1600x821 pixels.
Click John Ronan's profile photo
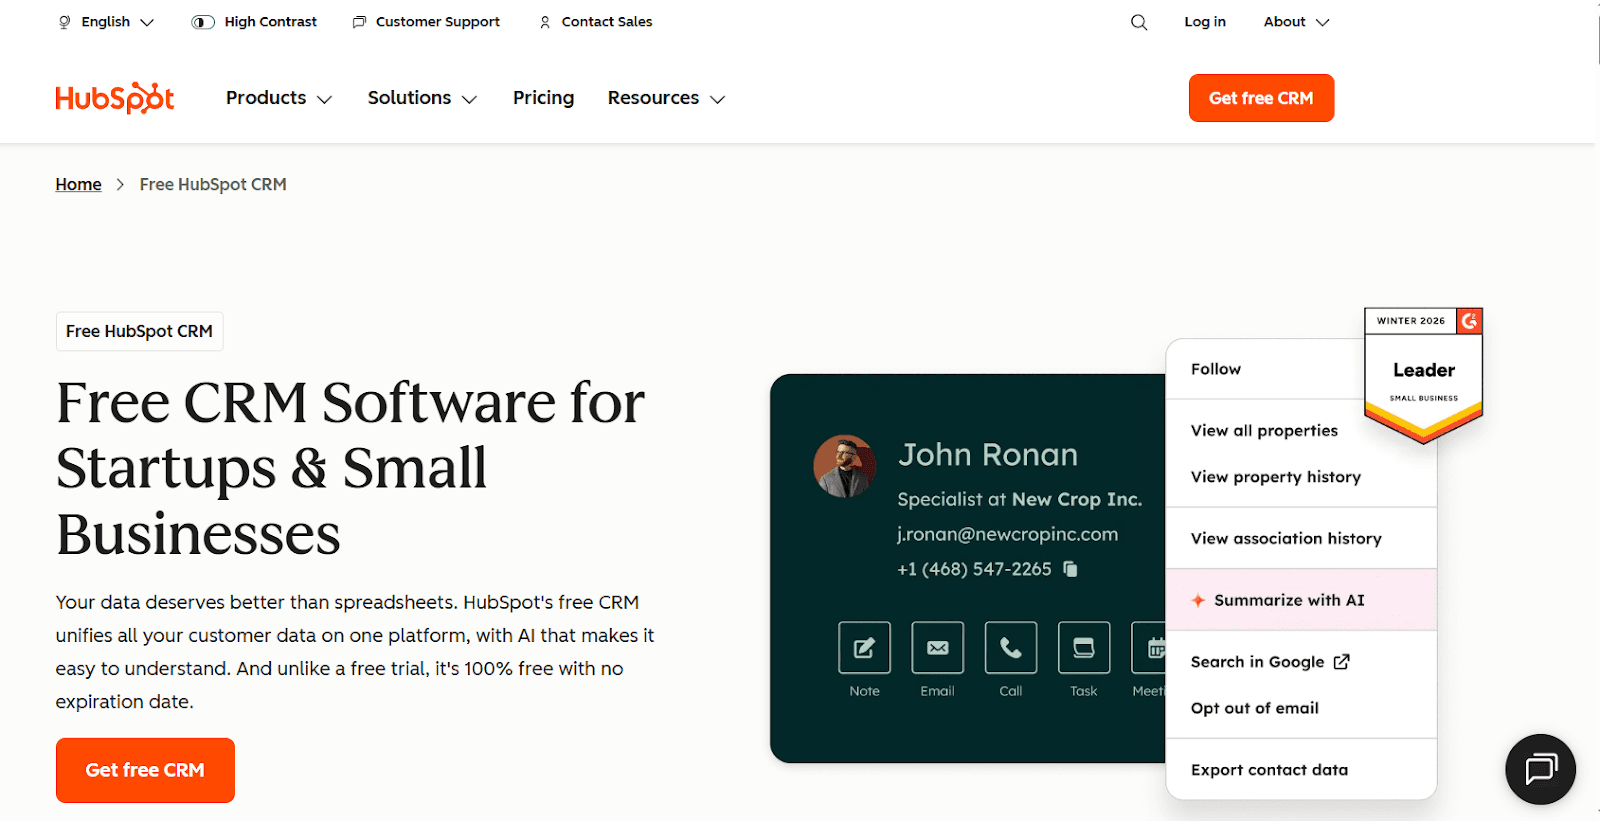pos(845,466)
